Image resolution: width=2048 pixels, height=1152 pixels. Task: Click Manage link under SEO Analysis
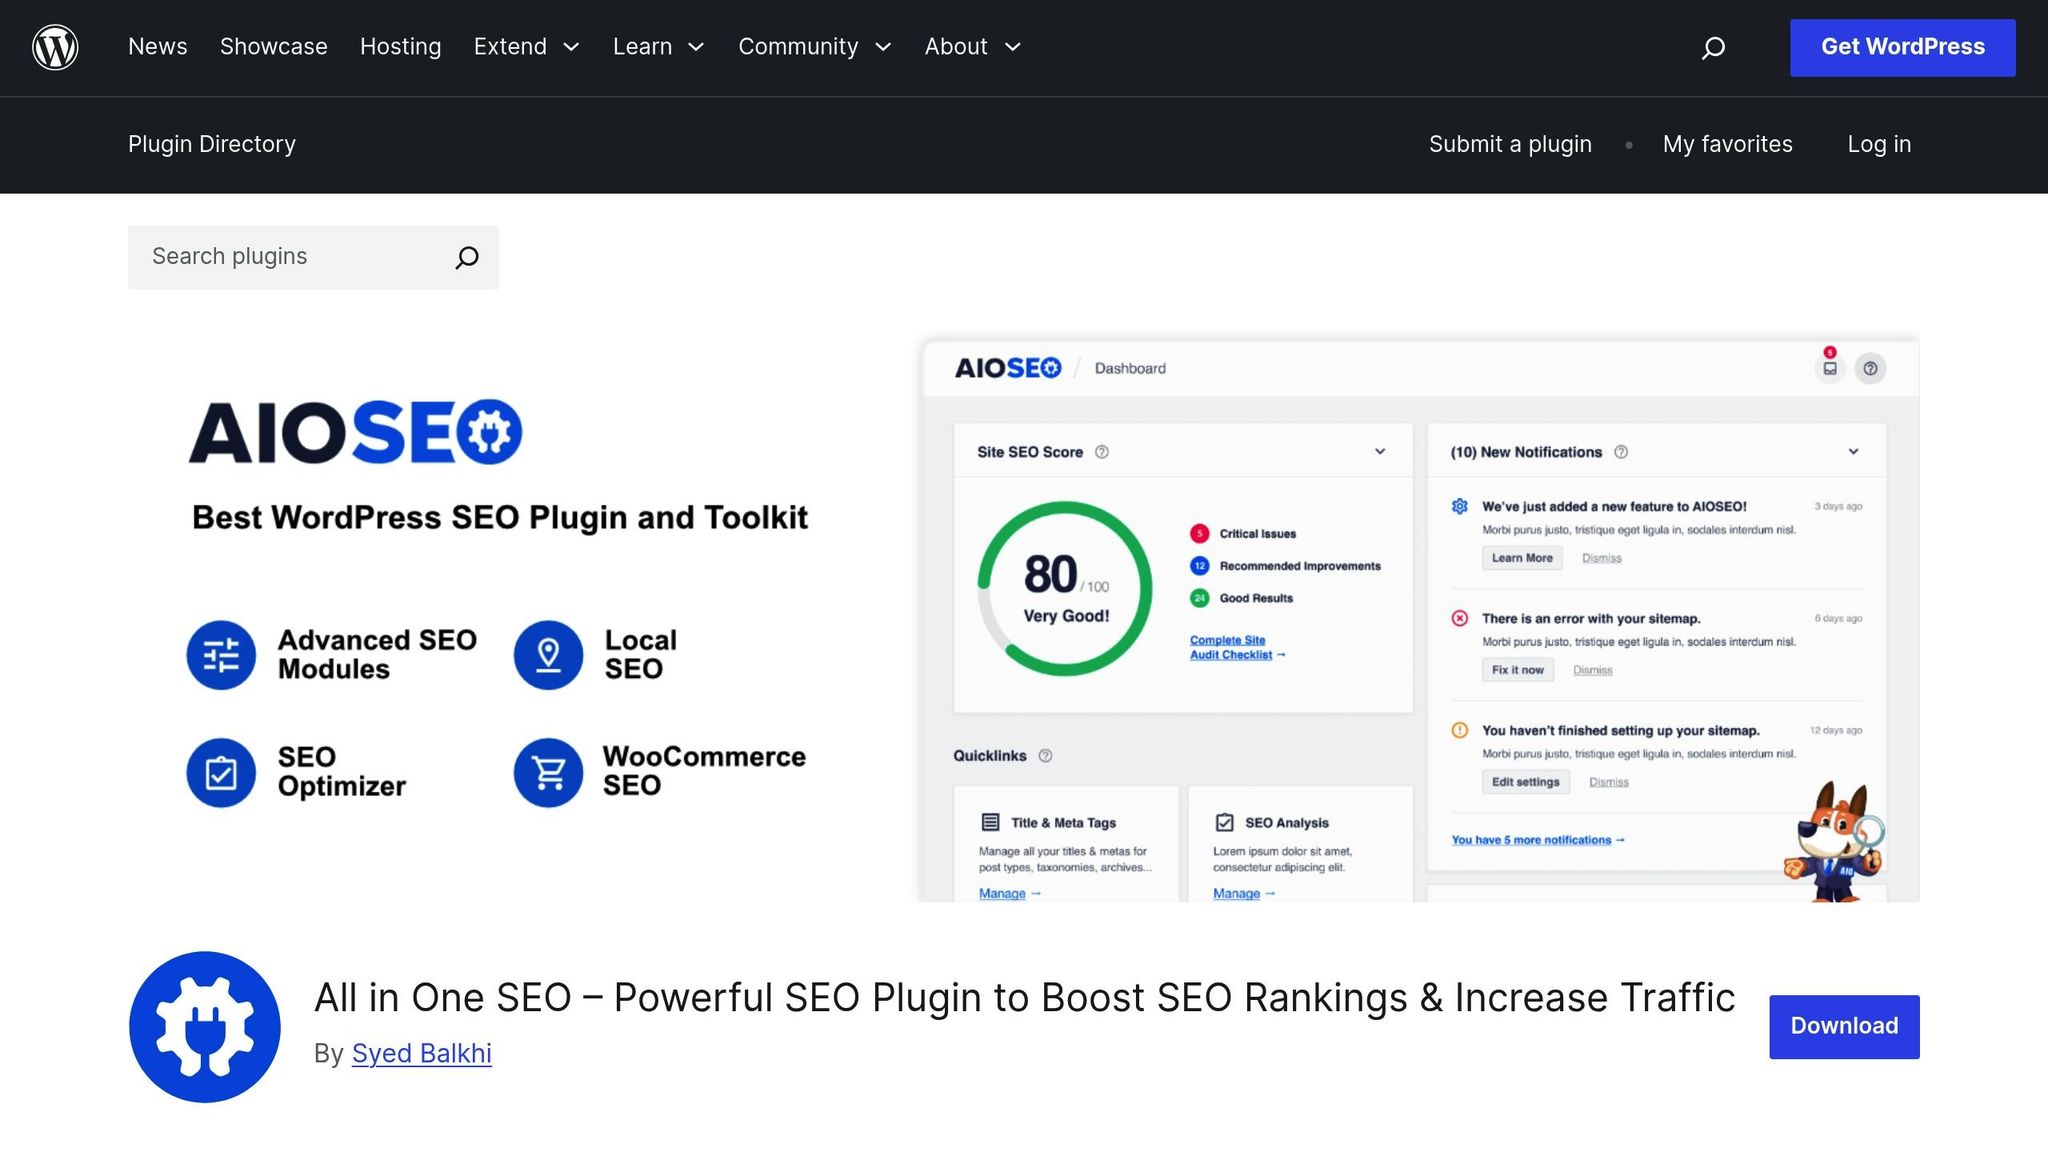(x=1243, y=893)
